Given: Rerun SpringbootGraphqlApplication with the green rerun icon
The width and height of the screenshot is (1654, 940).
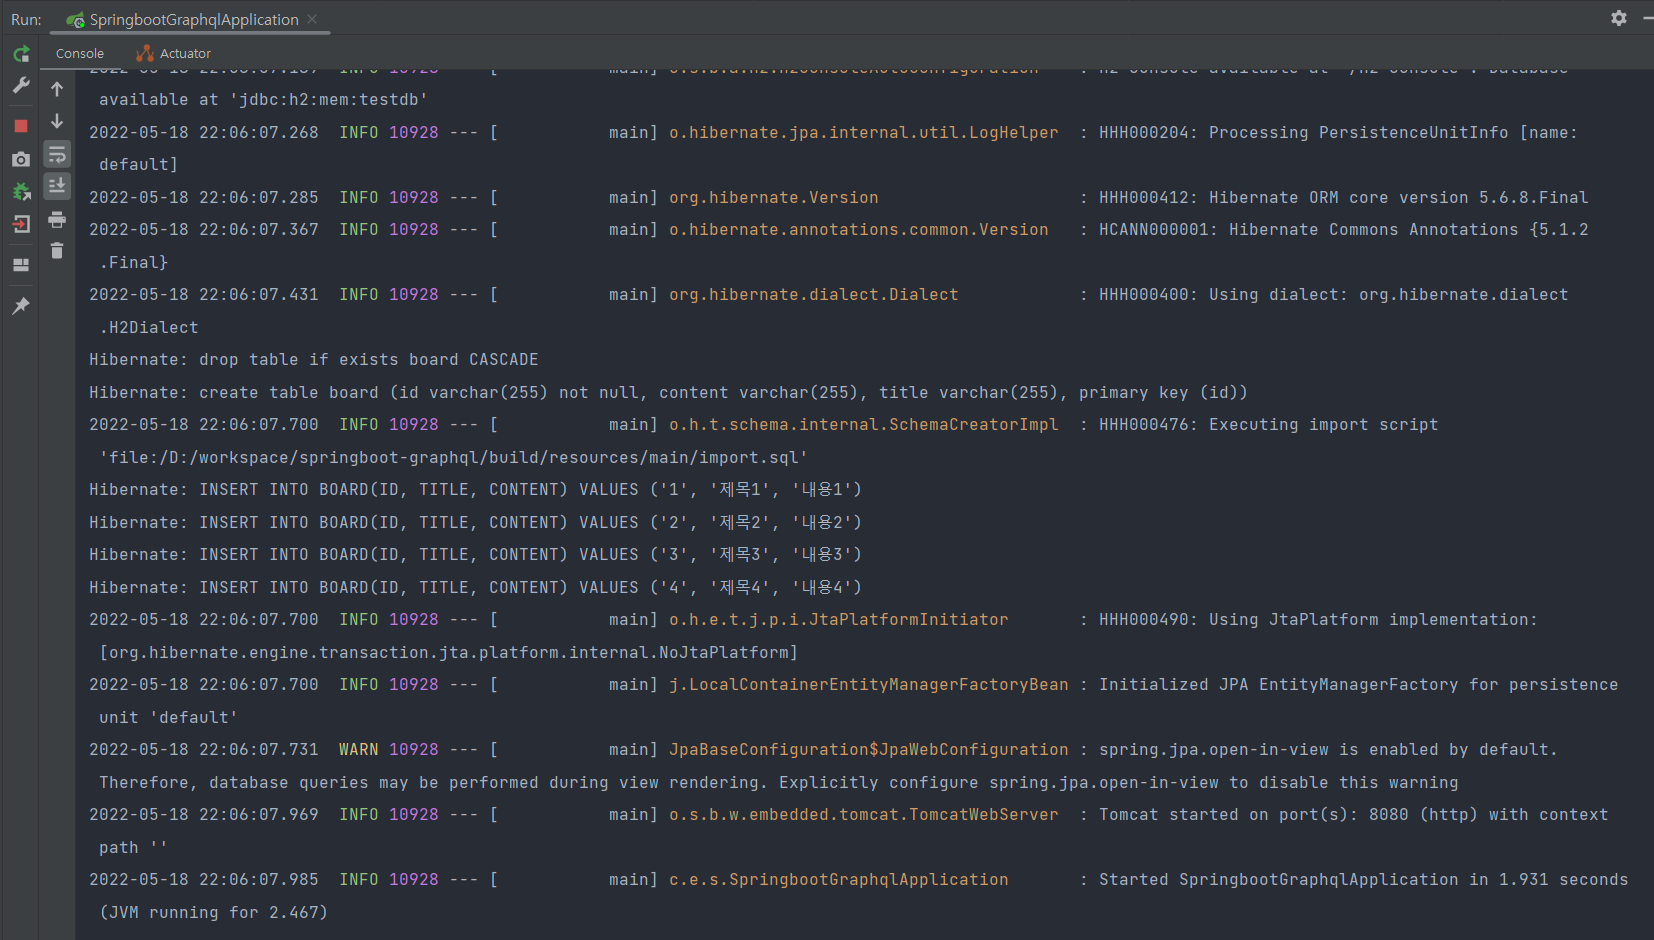Looking at the screenshot, I should [x=21, y=54].
